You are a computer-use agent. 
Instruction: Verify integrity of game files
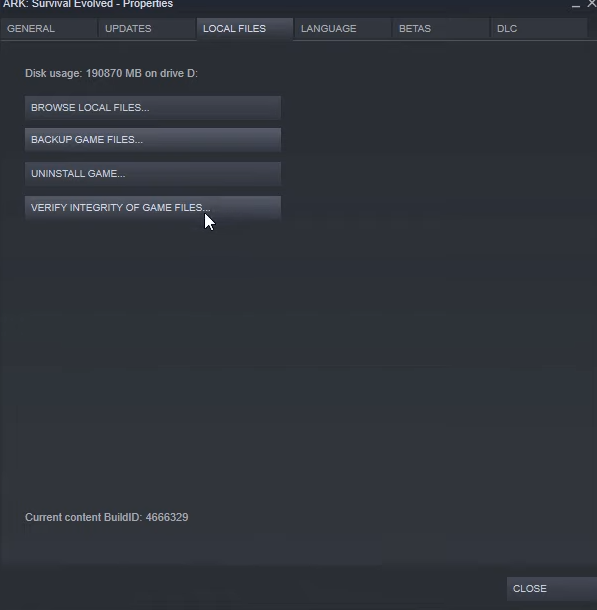[x=153, y=208]
